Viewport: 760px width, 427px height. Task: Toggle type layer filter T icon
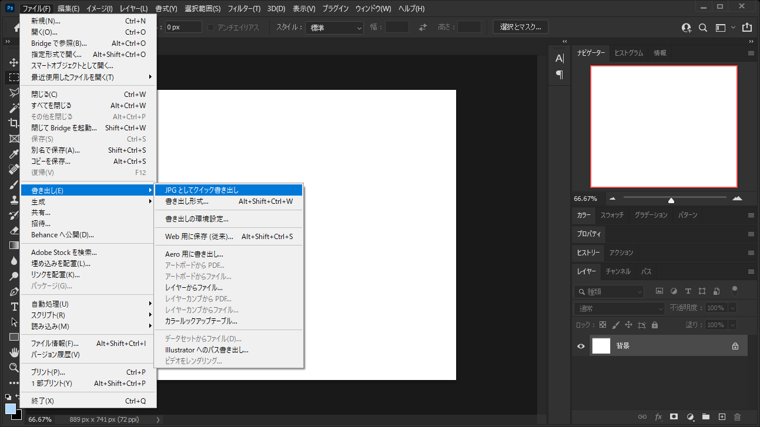[688, 291]
